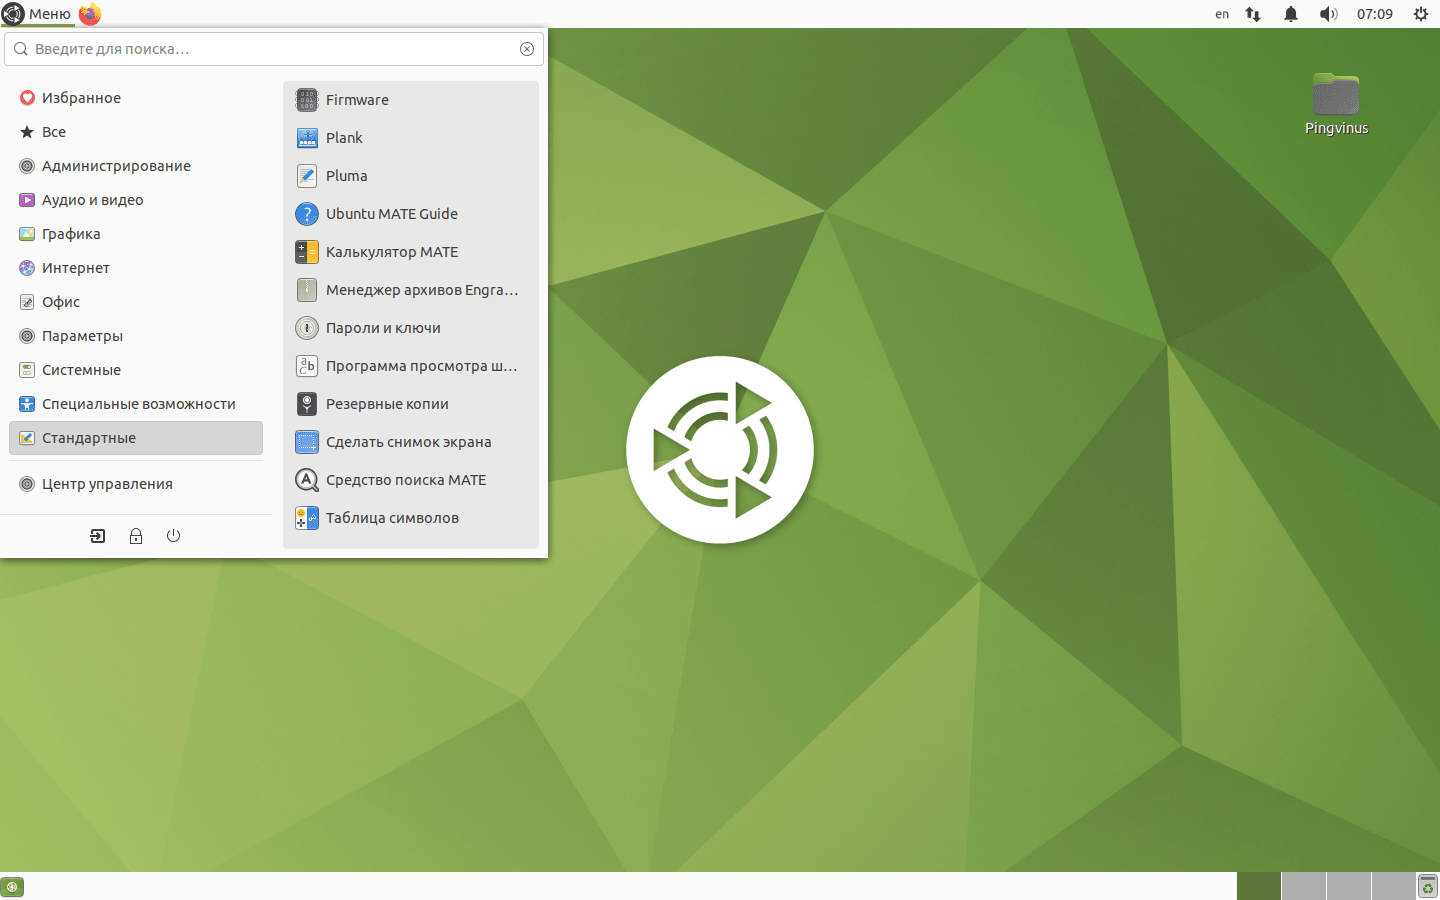Open Центр управления
Image resolution: width=1440 pixels, height=900 pixels.
coord(136,484)
